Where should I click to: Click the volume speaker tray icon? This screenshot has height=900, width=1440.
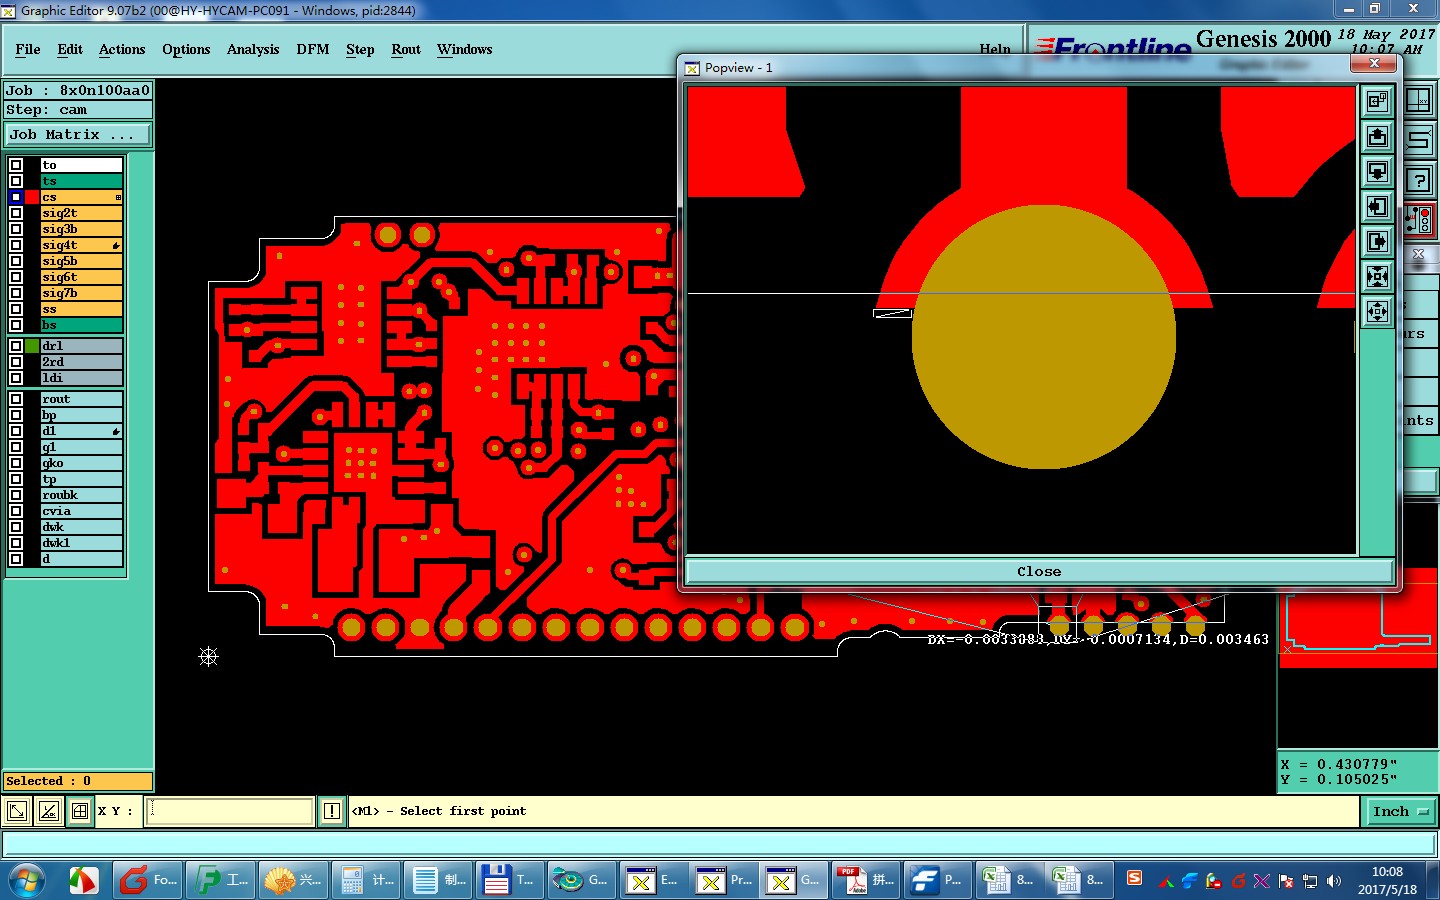click(x=1333, y=881)
